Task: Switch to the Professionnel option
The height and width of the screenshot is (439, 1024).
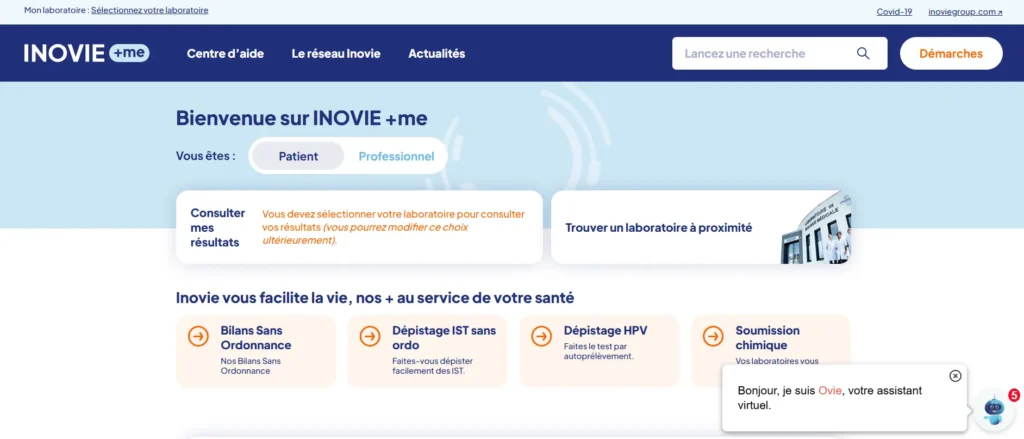Action: tap(396, 156)
